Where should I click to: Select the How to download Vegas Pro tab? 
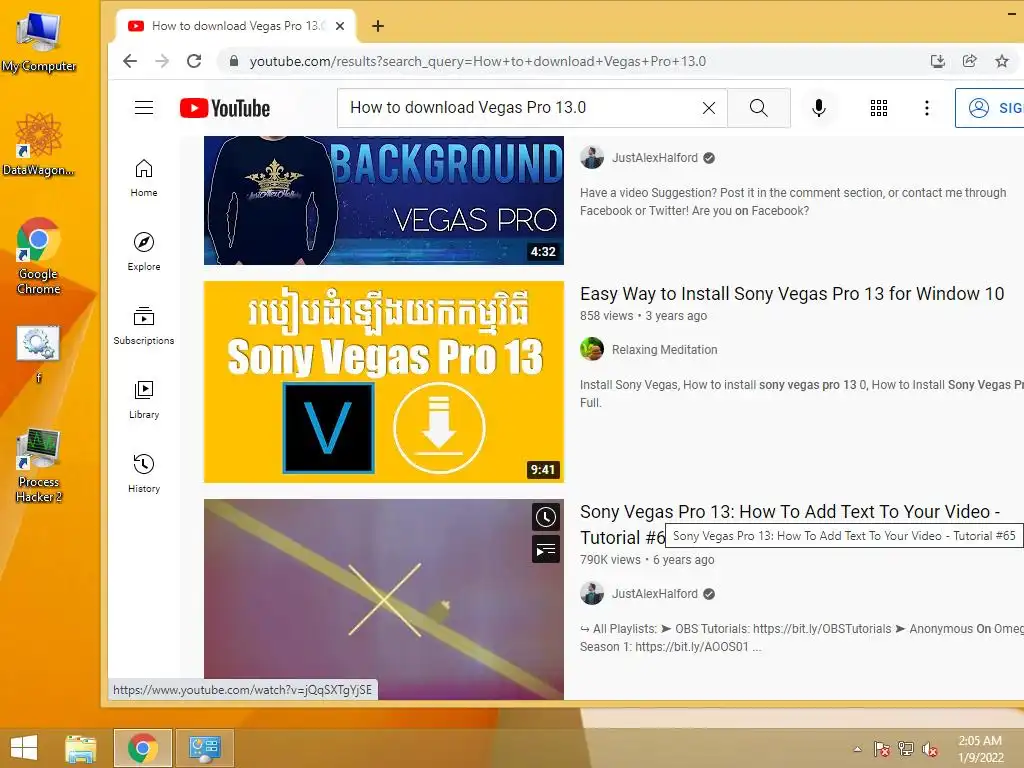point(236,26)
